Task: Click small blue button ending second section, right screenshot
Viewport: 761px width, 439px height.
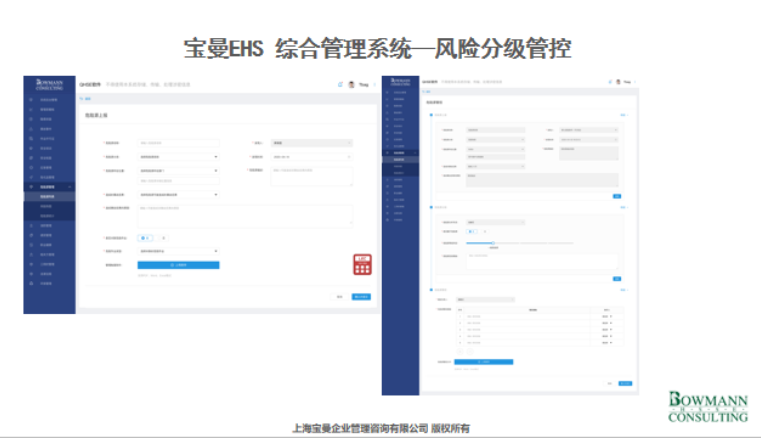Action: (x=617, y=279)
